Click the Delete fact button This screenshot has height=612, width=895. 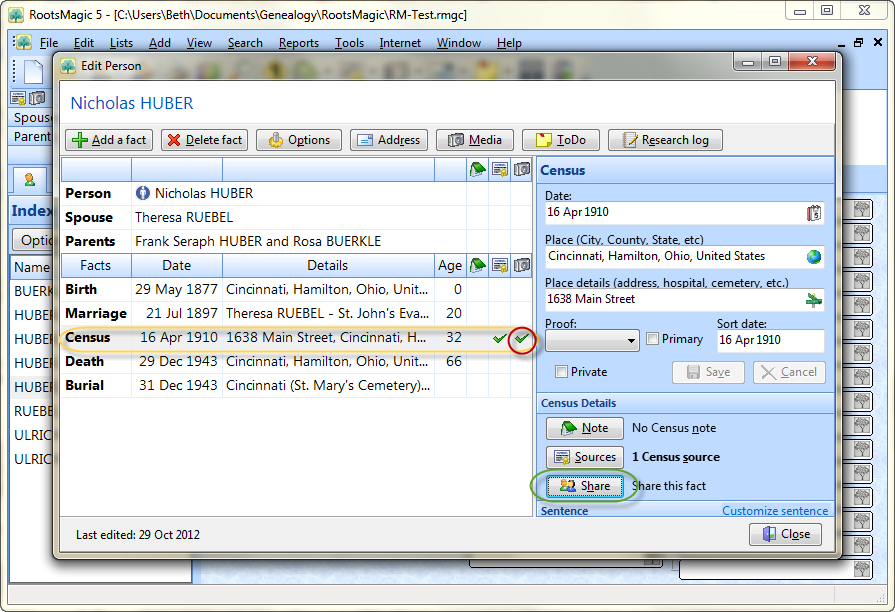tap(204, 140)
